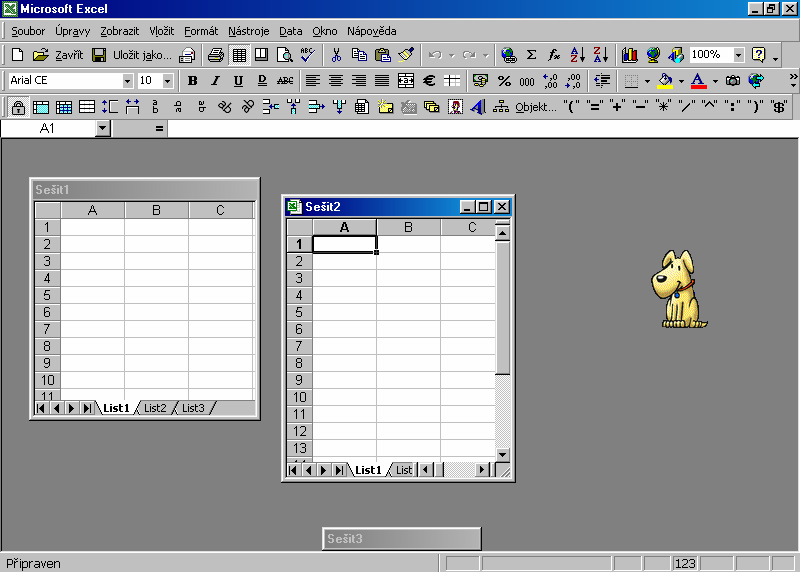This screenshot has width=800, height=572.
Task: Toggle Bold formatting
Action: point(192,81)
